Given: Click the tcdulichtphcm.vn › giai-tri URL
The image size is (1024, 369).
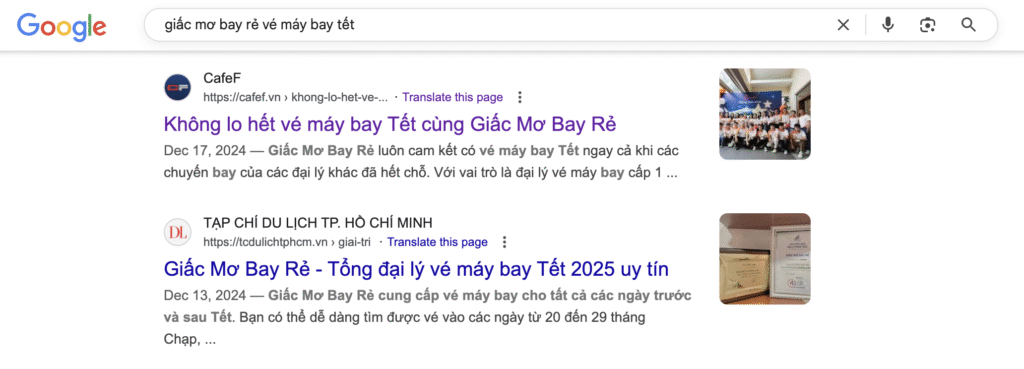Looking at the screenshot, I should click(287, 242).
